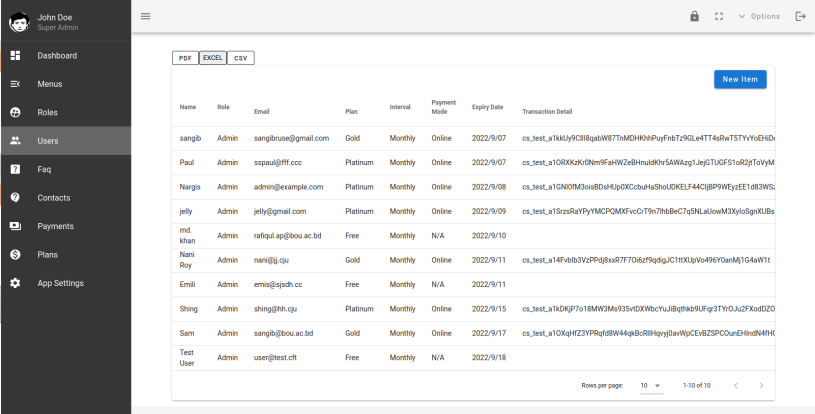
Task: Go to next page of table
Action: tap(761, 385)
